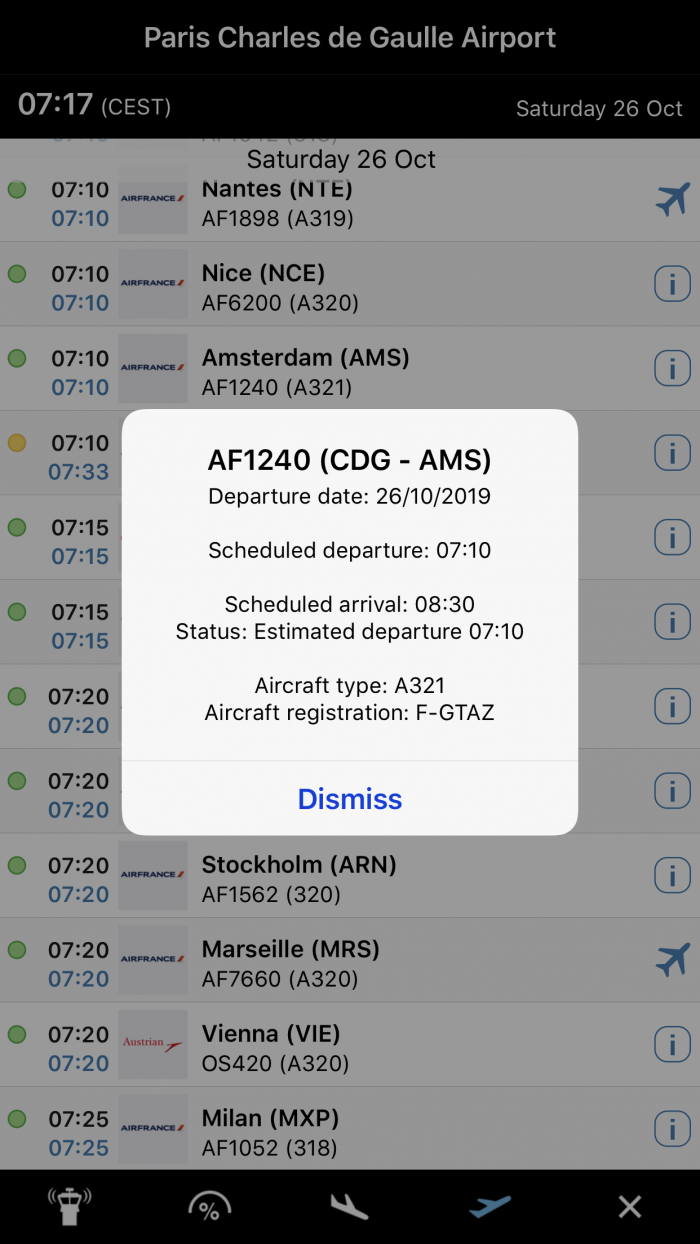Viewport: 700px width, 1244px height.
Task: View info for Vienna flight OS420
Action: 673,1045
